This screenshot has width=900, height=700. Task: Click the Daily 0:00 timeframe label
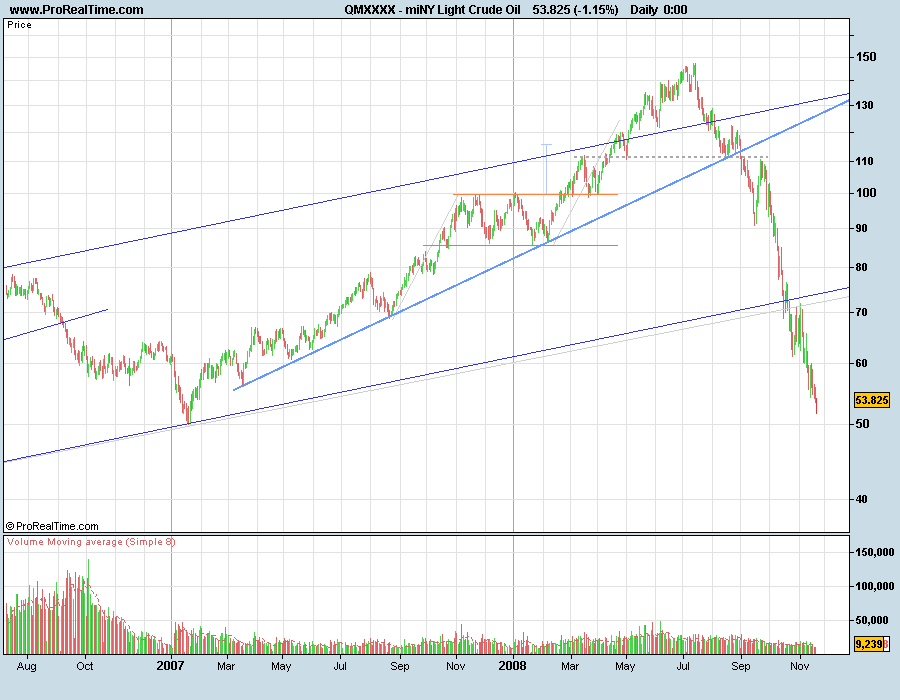[x=658, y=10]
